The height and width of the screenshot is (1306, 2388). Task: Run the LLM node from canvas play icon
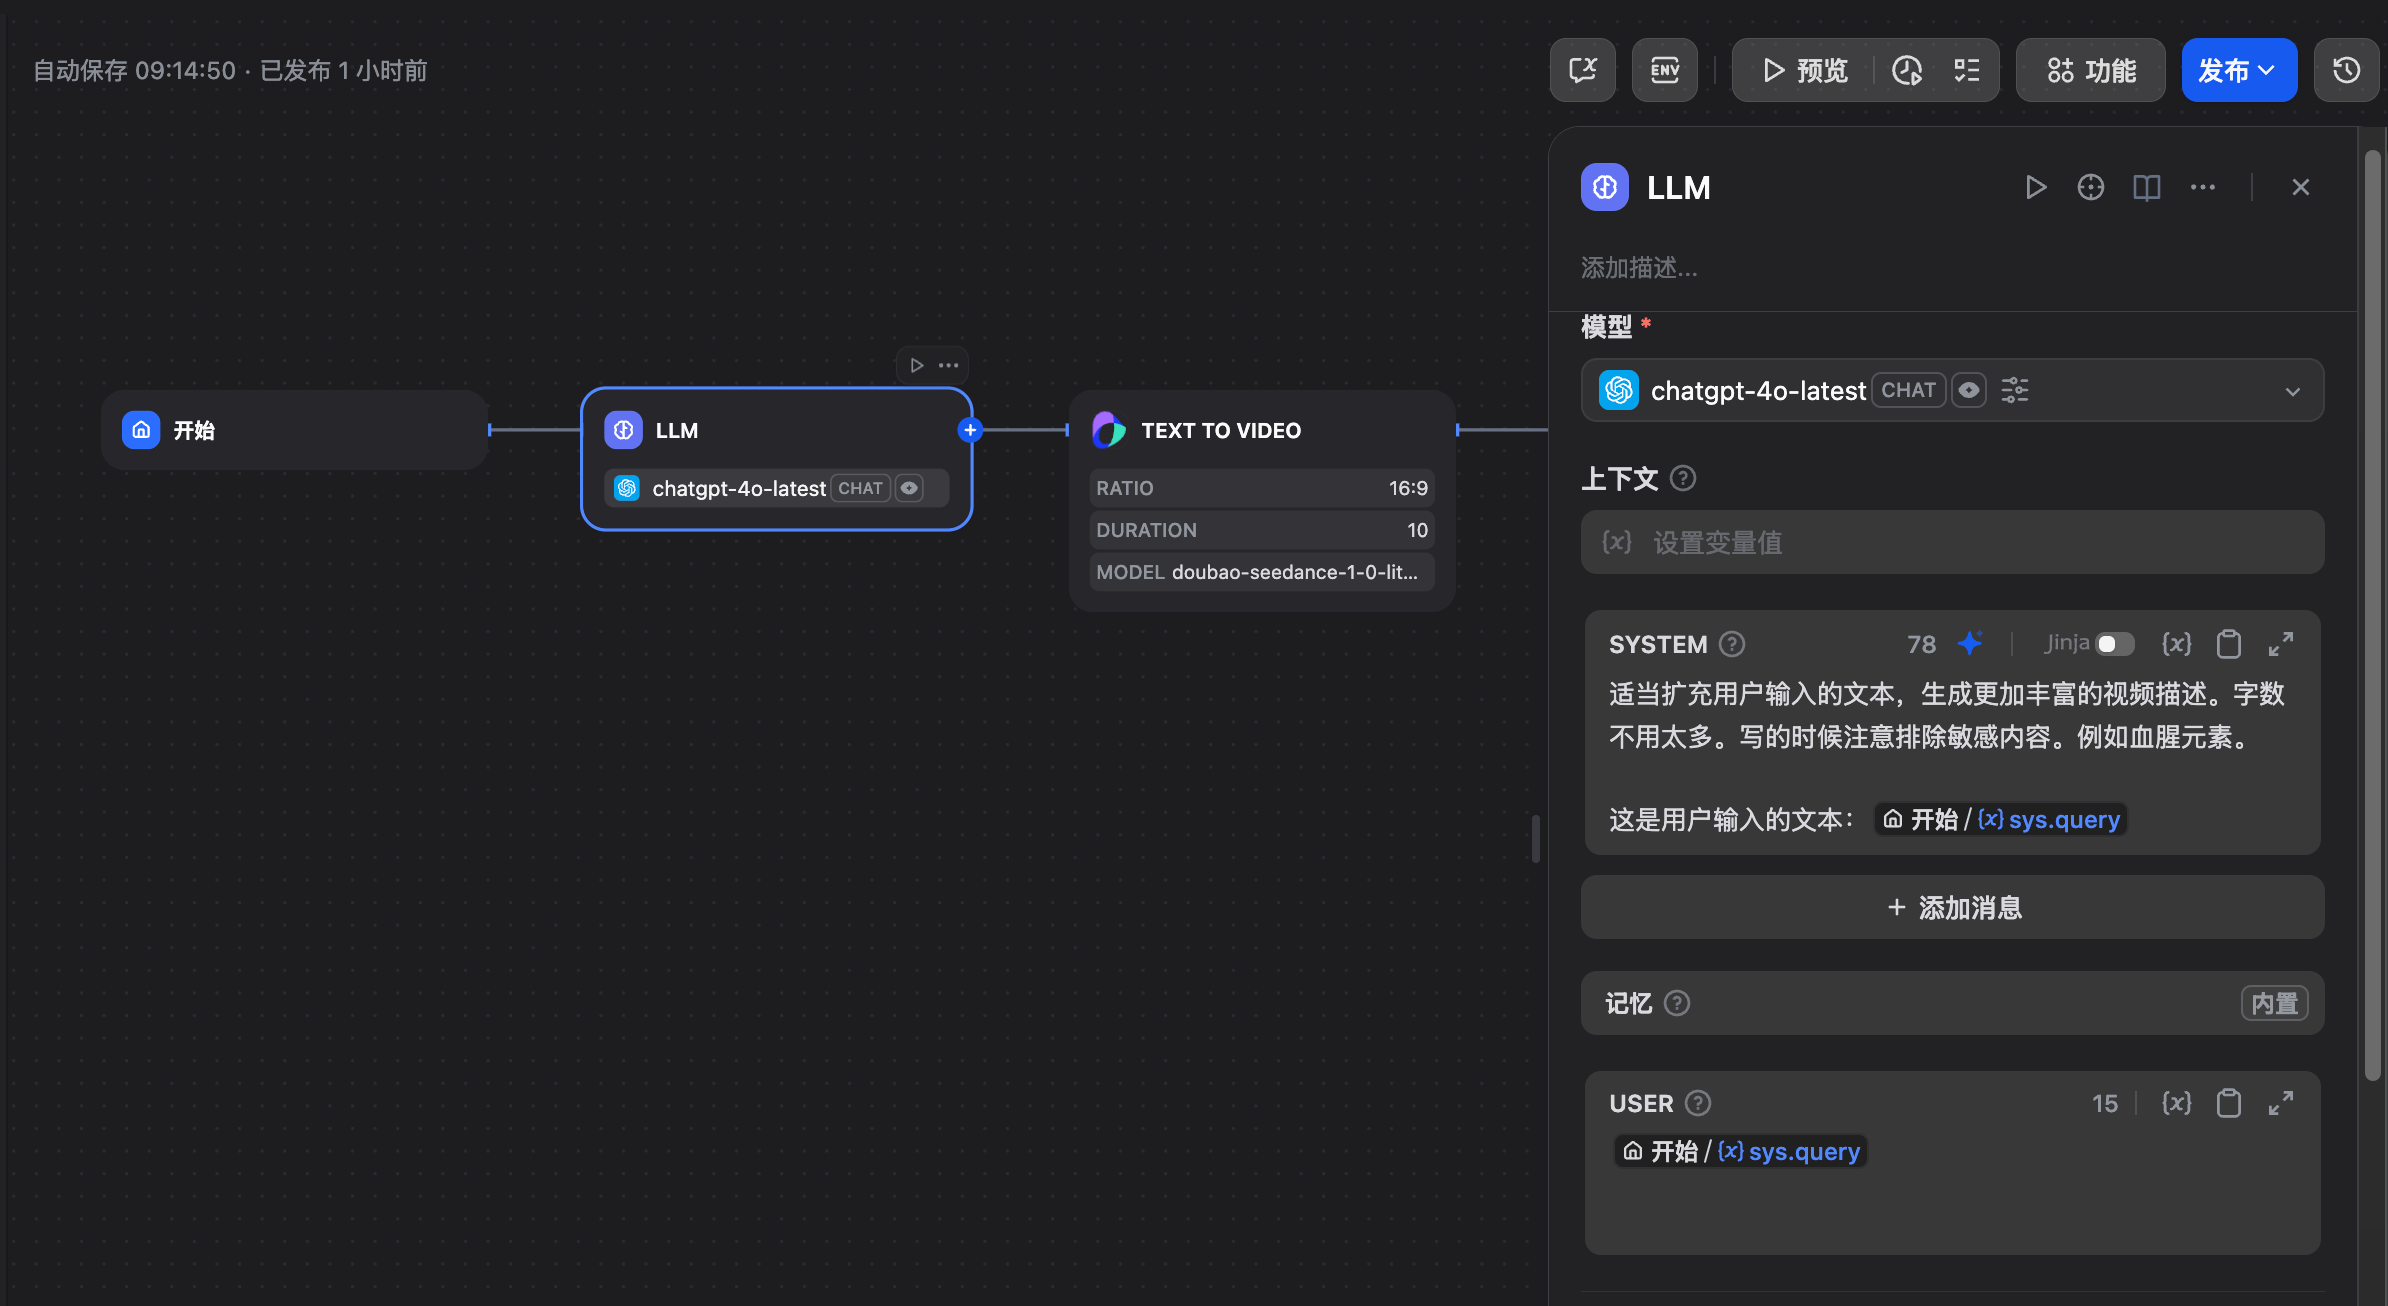(917, 365)
